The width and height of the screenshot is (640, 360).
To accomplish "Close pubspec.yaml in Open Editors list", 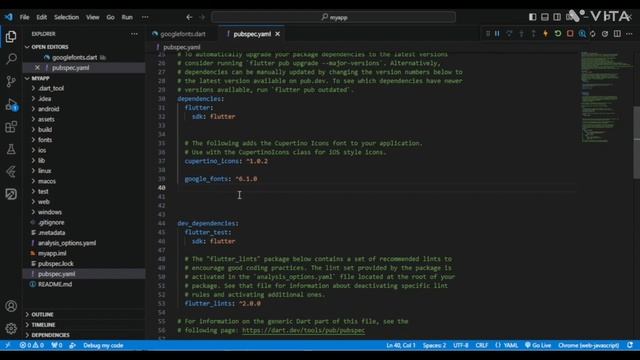I will click(37, 67).
